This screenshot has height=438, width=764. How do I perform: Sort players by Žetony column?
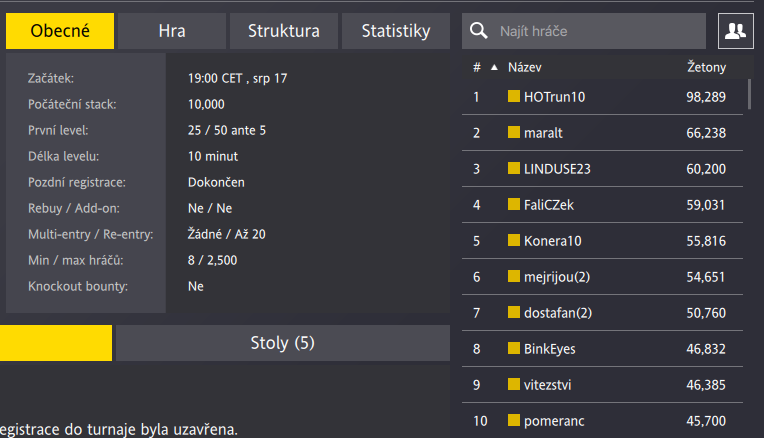click(706, 67)
